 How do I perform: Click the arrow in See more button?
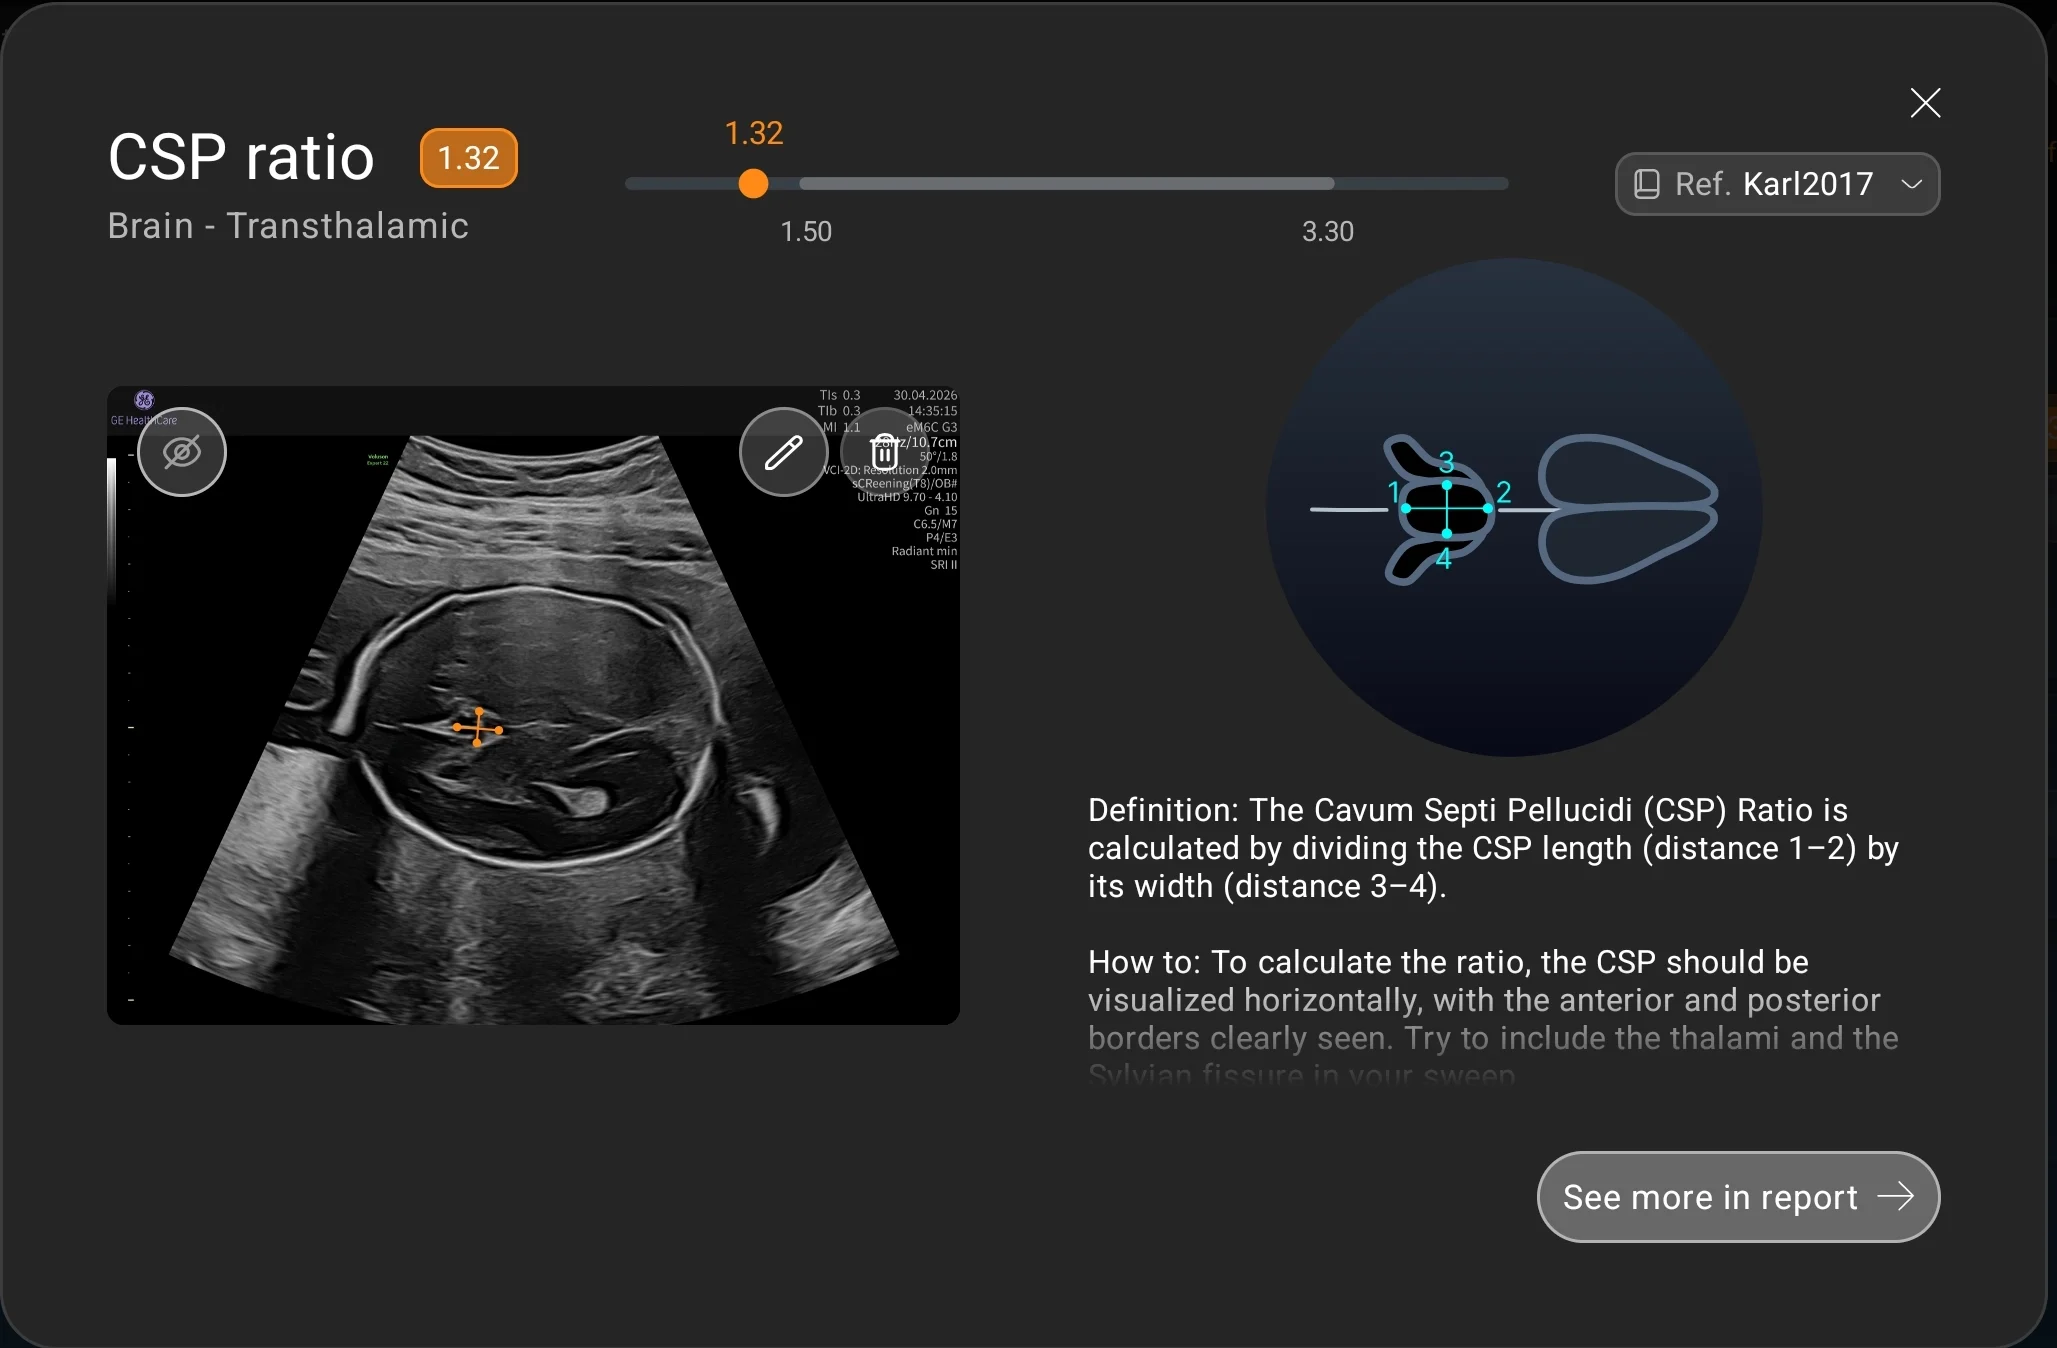1895,1196
